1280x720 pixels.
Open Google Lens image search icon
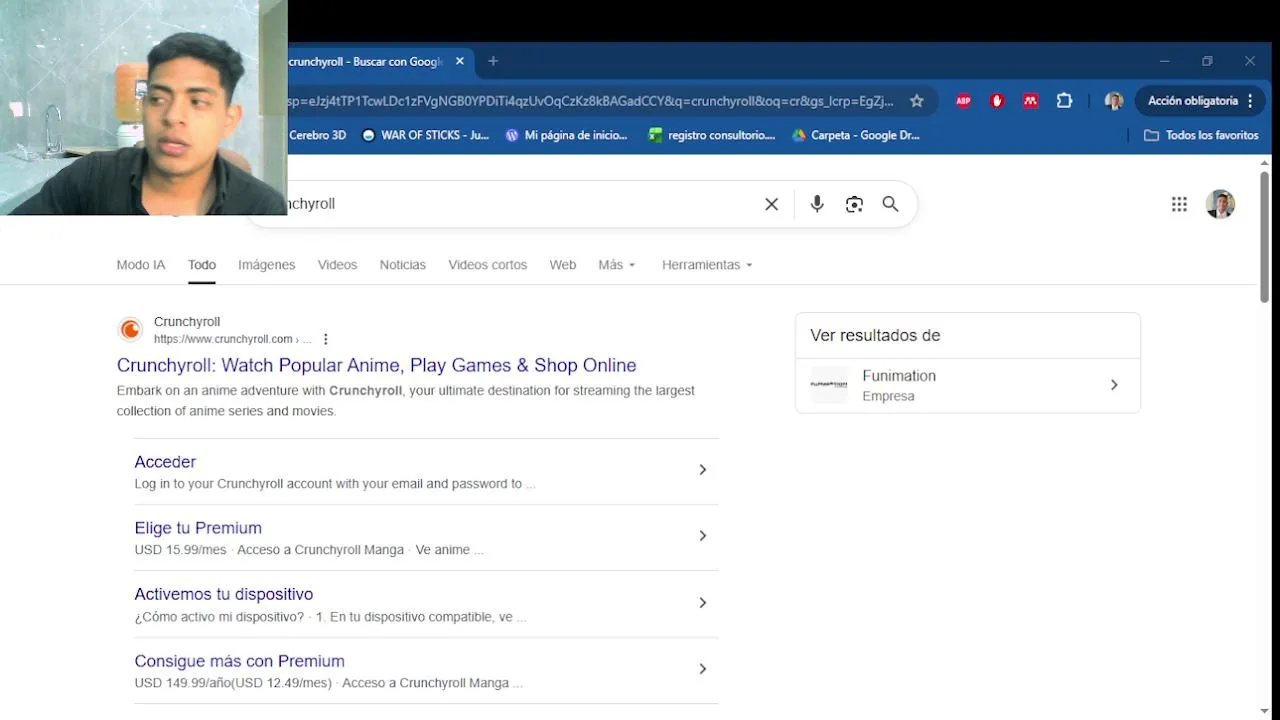pos(854,204)
